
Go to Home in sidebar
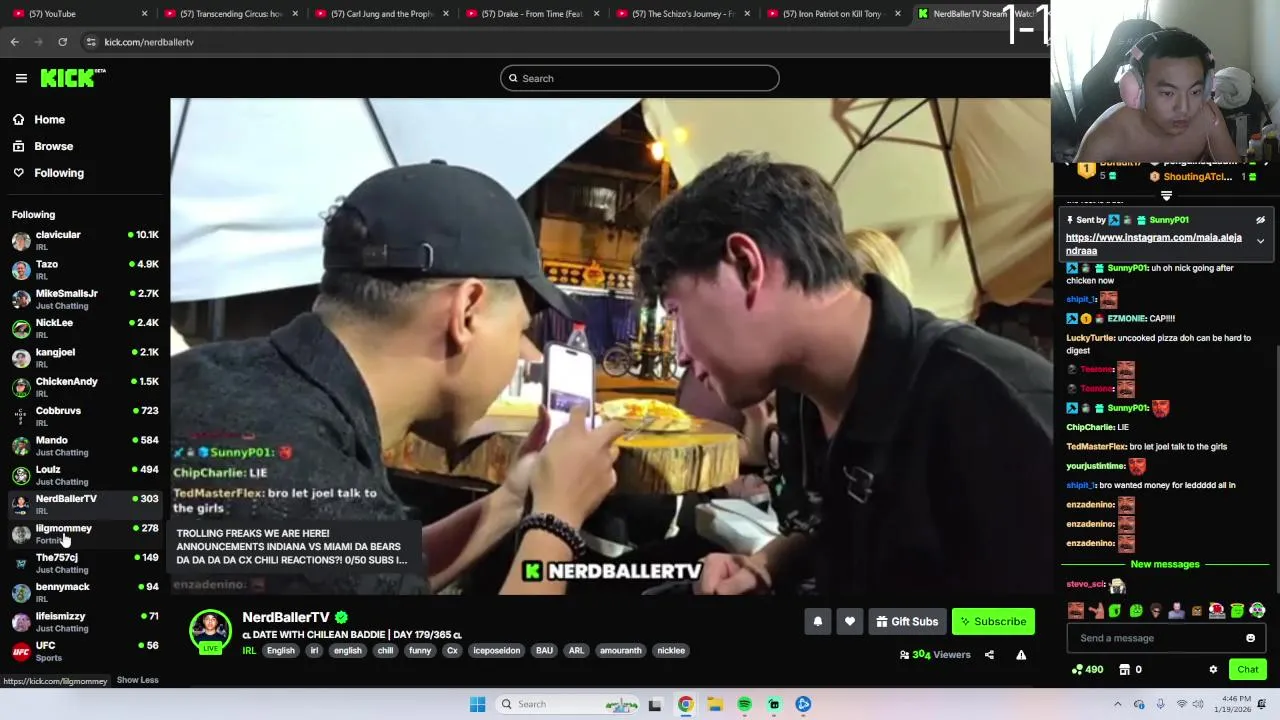click(49, 119)
